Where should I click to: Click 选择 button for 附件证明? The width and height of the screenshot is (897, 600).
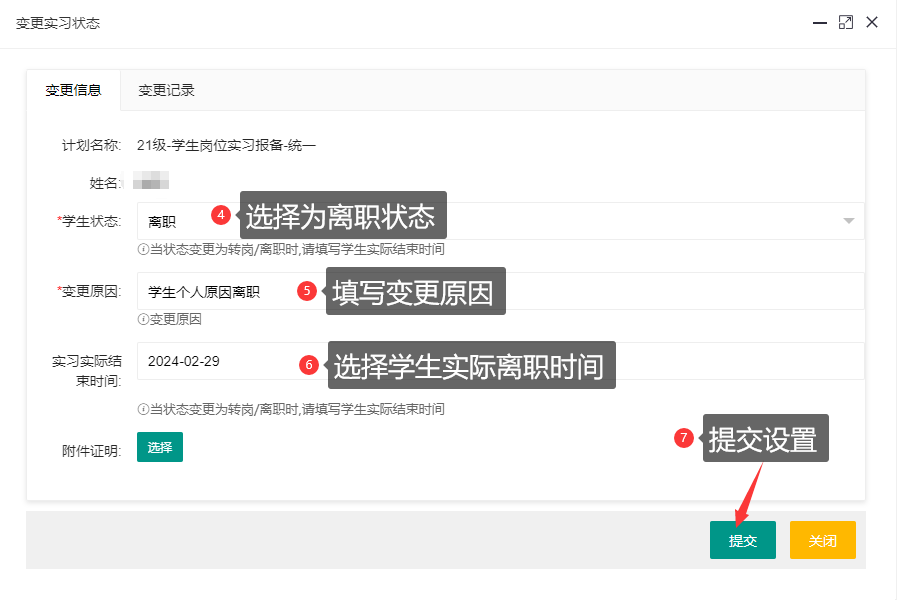(x=160, y=448)
